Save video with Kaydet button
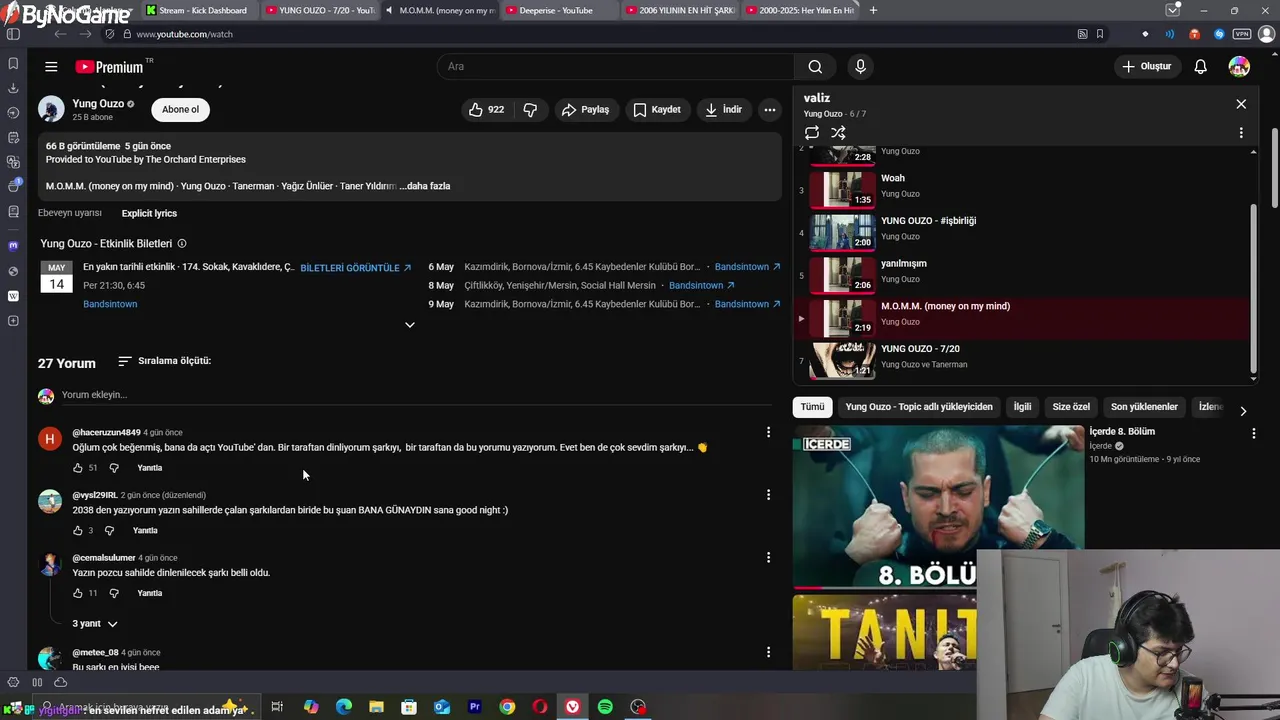Viewport: 1280px width, 720px height. tap(657, 110)
